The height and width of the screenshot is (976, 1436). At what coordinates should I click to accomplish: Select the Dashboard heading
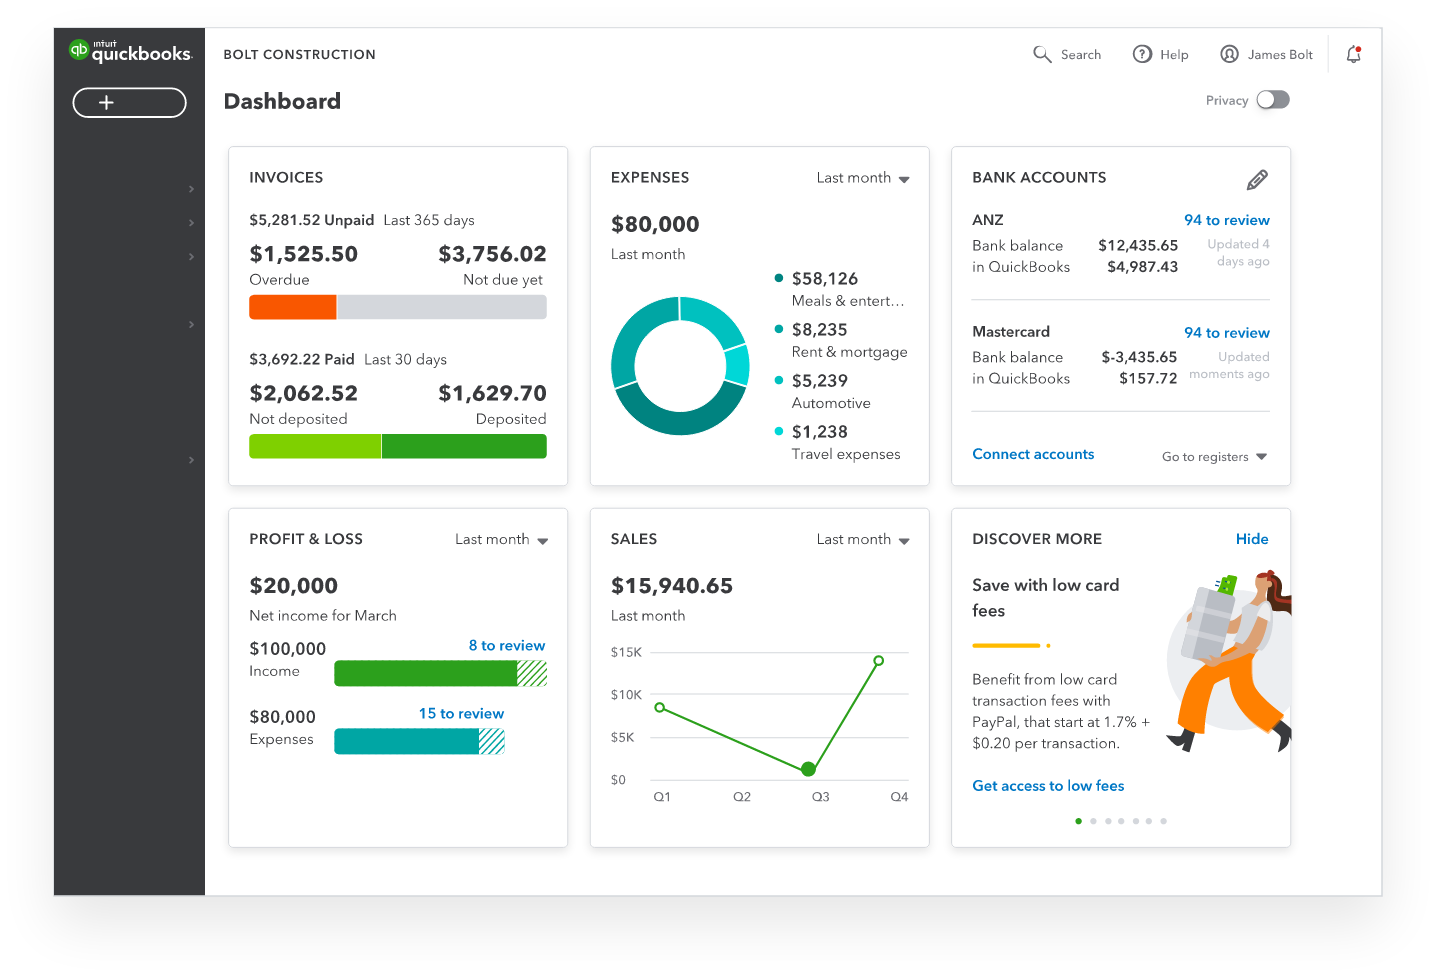[x=282, y=101]
